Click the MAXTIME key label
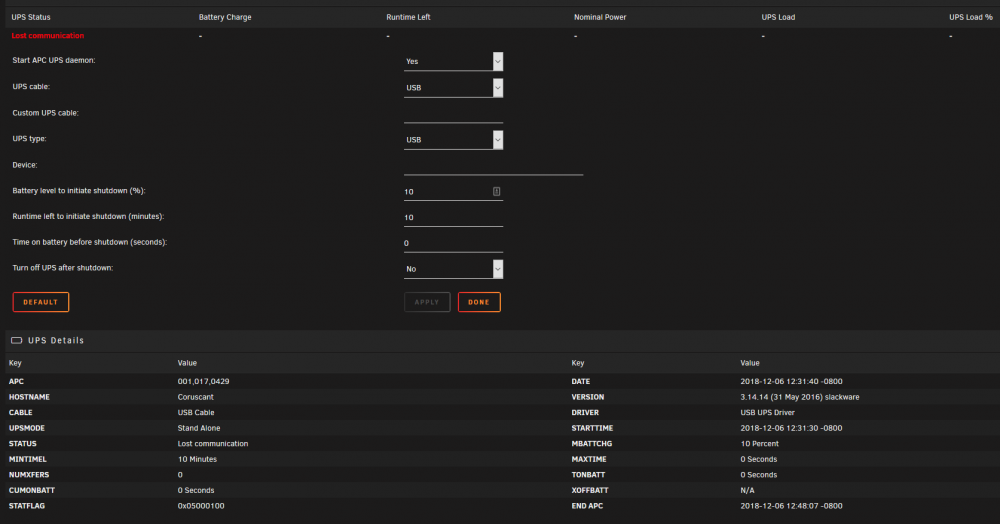 pyautogui.click(x=589, y=460)
